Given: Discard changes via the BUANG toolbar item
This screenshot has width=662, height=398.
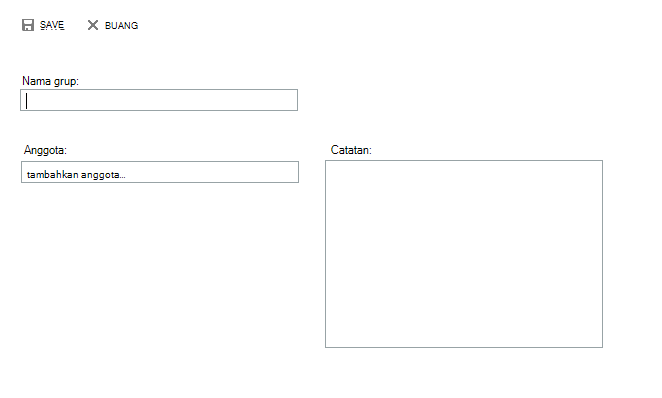Looking at the screenshot, I should point(113,25).
